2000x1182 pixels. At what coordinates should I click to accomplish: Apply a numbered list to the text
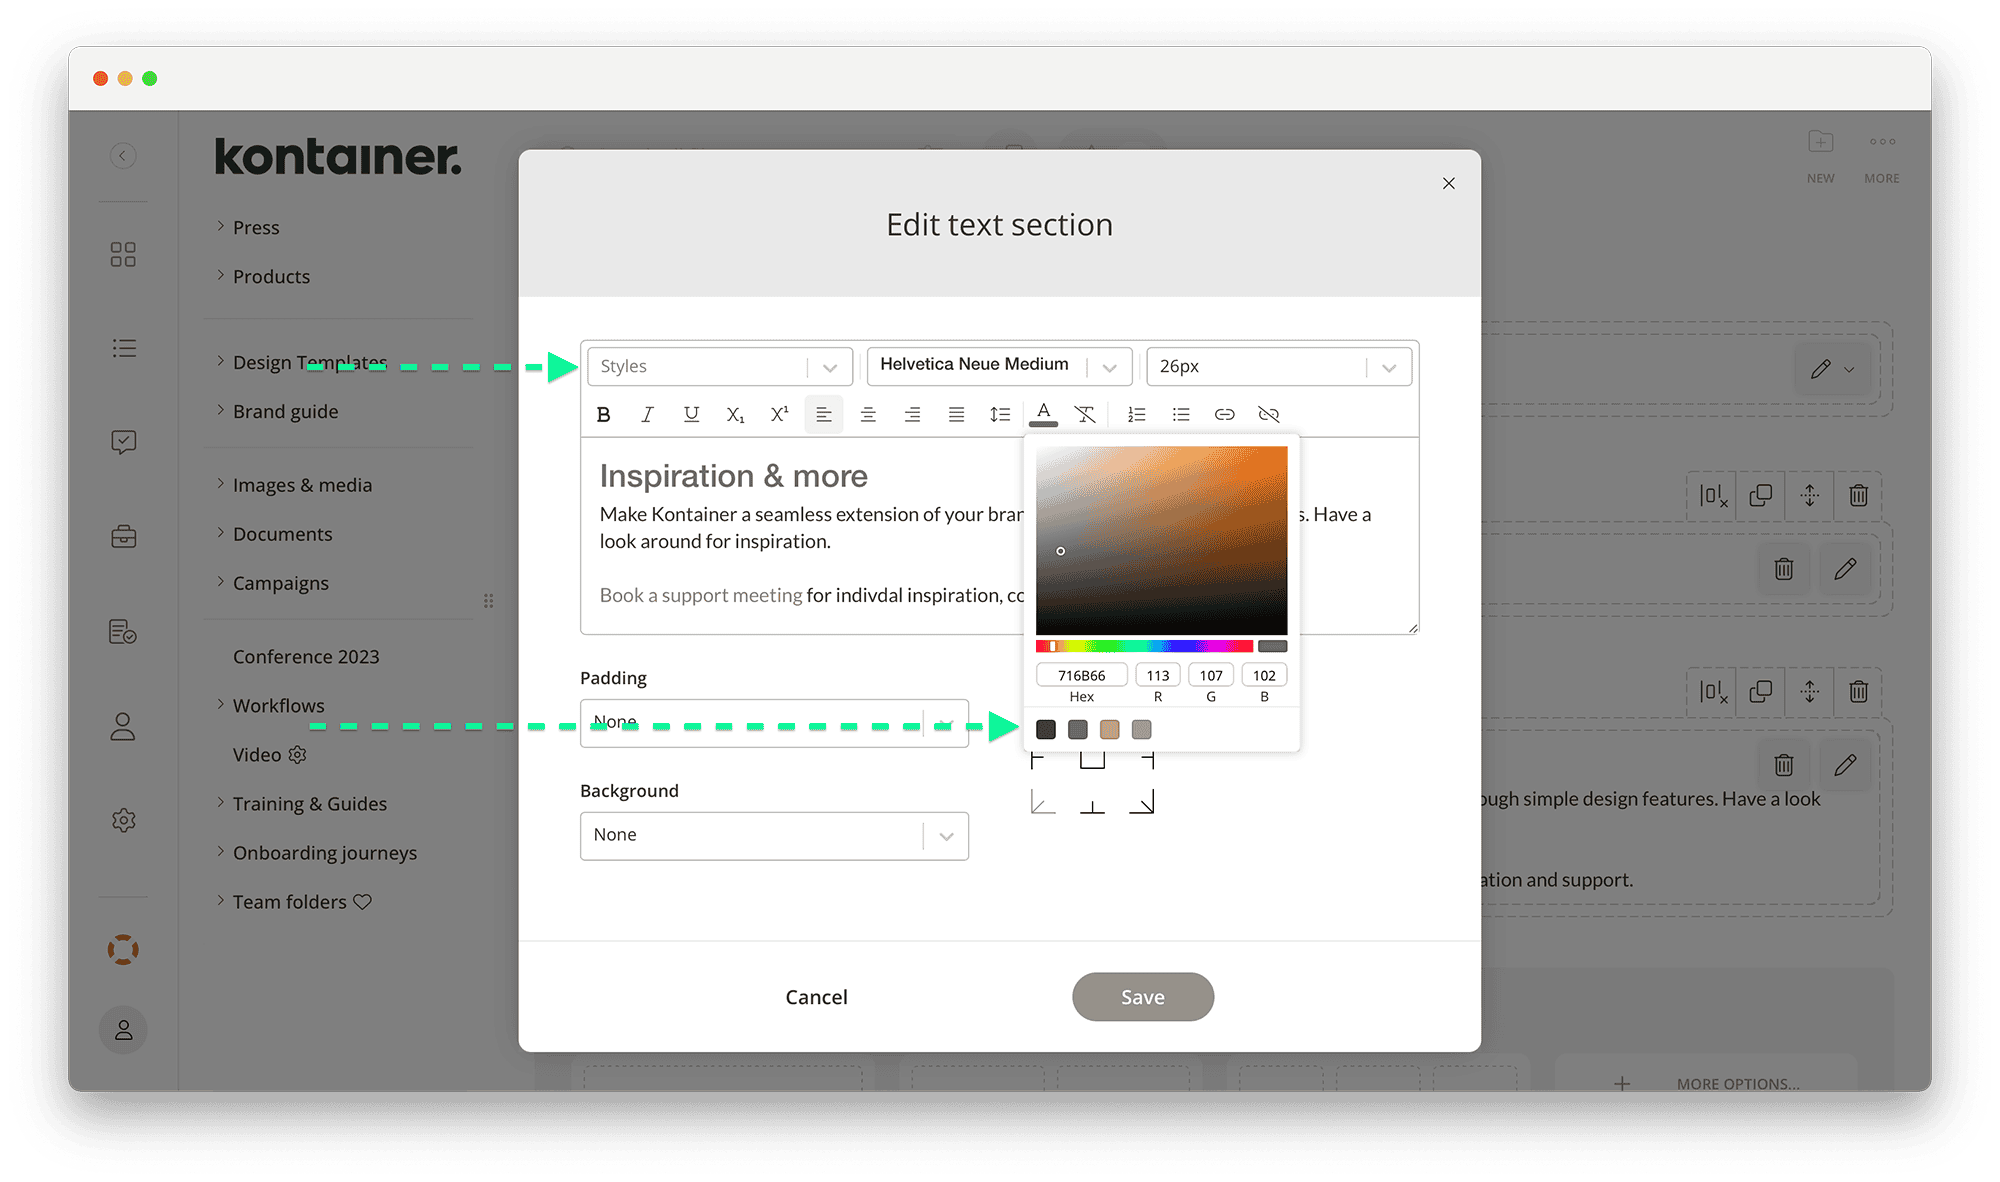[x=1136, y=414]
